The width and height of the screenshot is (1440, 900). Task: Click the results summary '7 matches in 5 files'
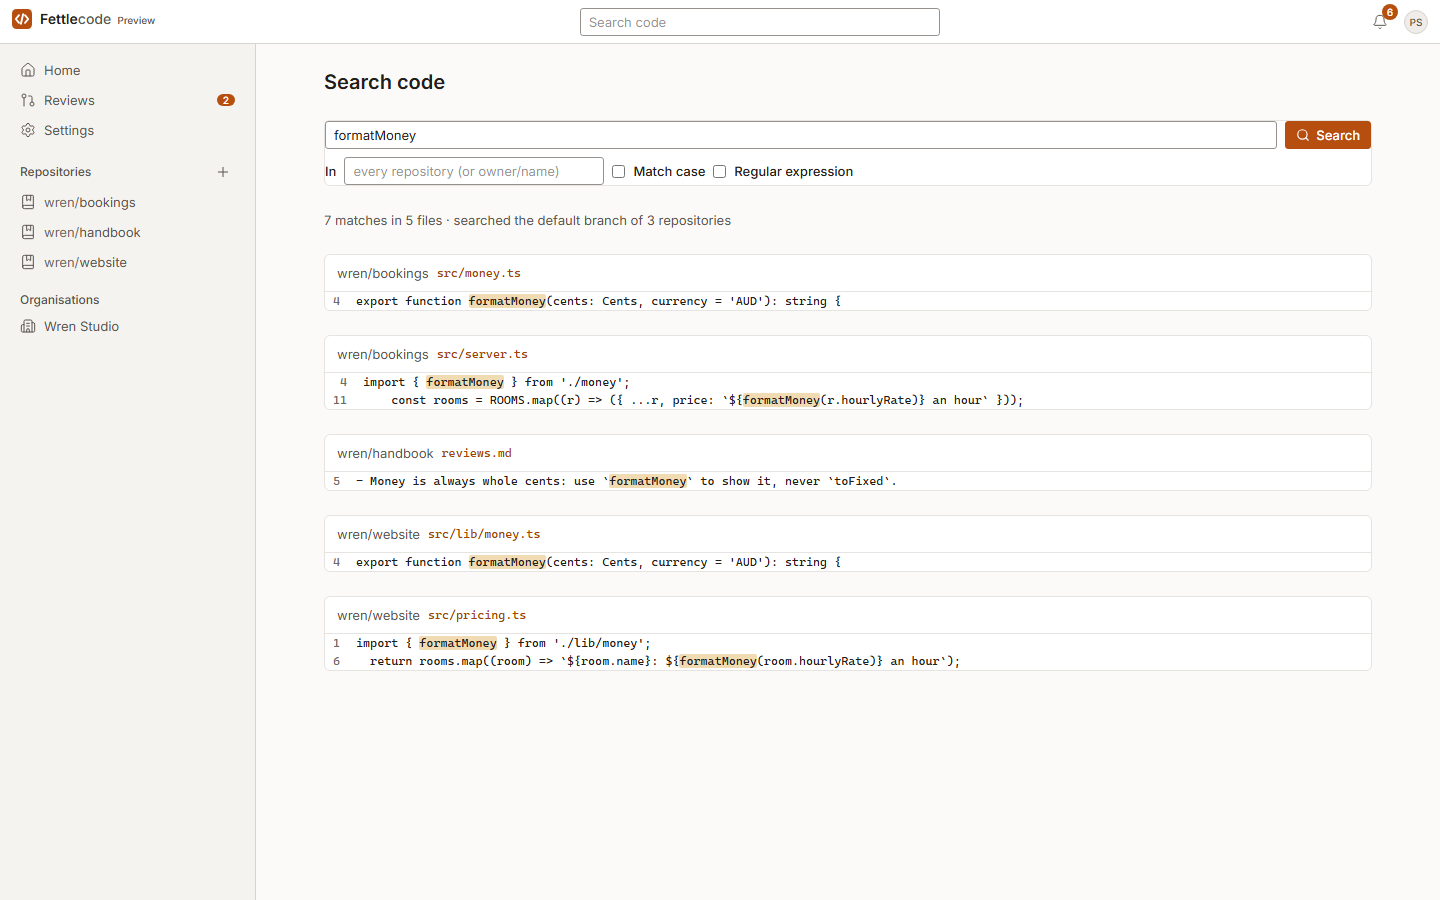383,220
